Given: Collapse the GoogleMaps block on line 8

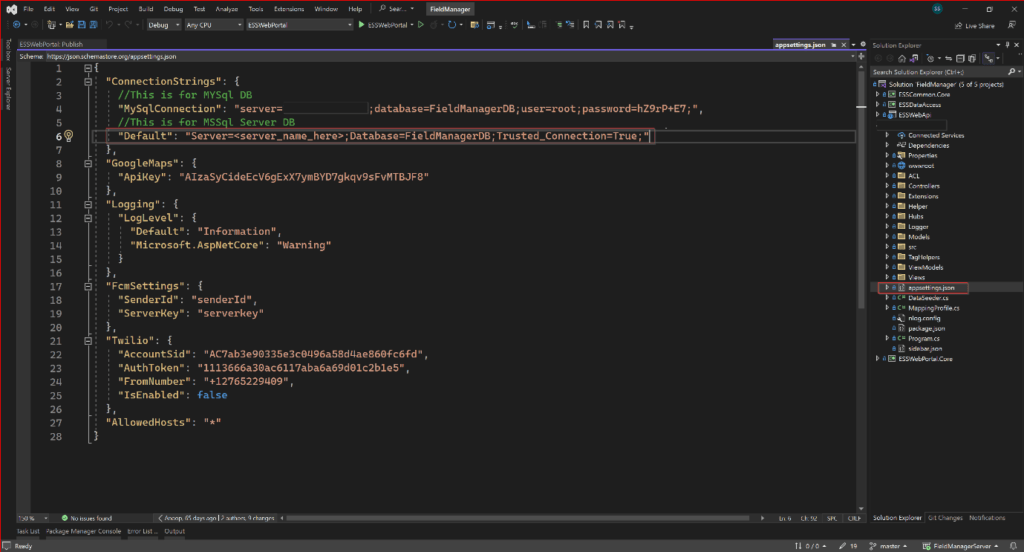Looking at the screenshot, I should 88,163.
